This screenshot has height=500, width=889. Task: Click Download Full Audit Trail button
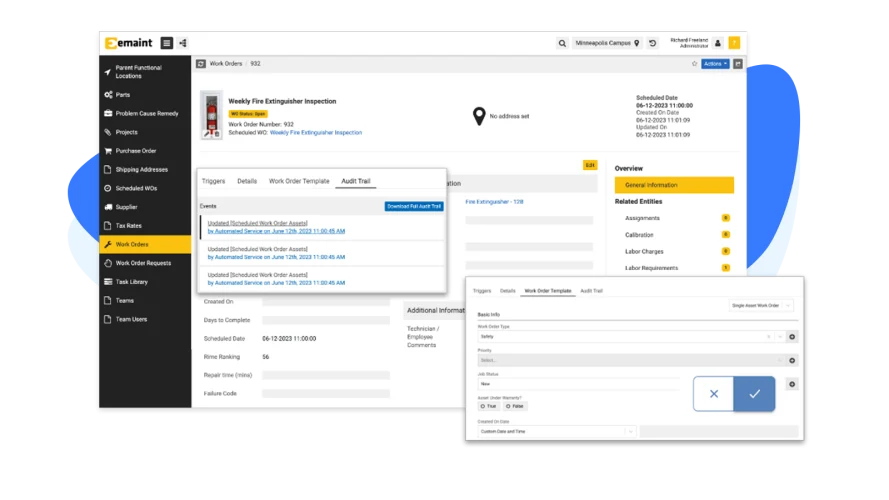pos(414,206)
